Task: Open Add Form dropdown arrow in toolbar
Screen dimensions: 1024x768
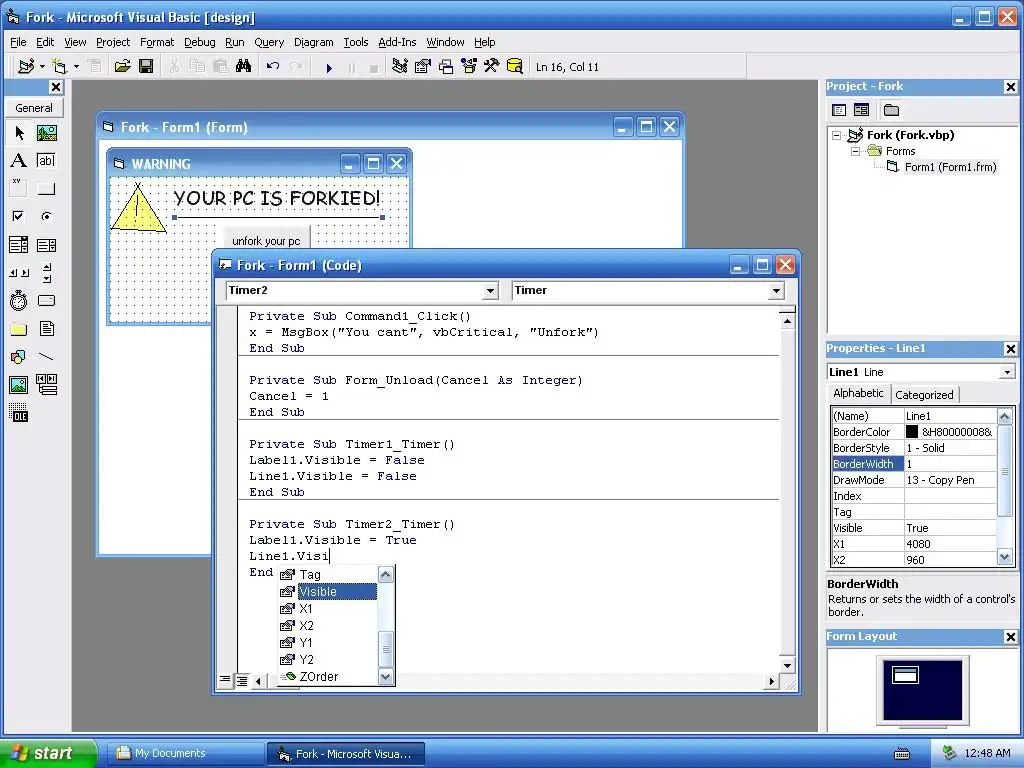Action: [76, 67]
